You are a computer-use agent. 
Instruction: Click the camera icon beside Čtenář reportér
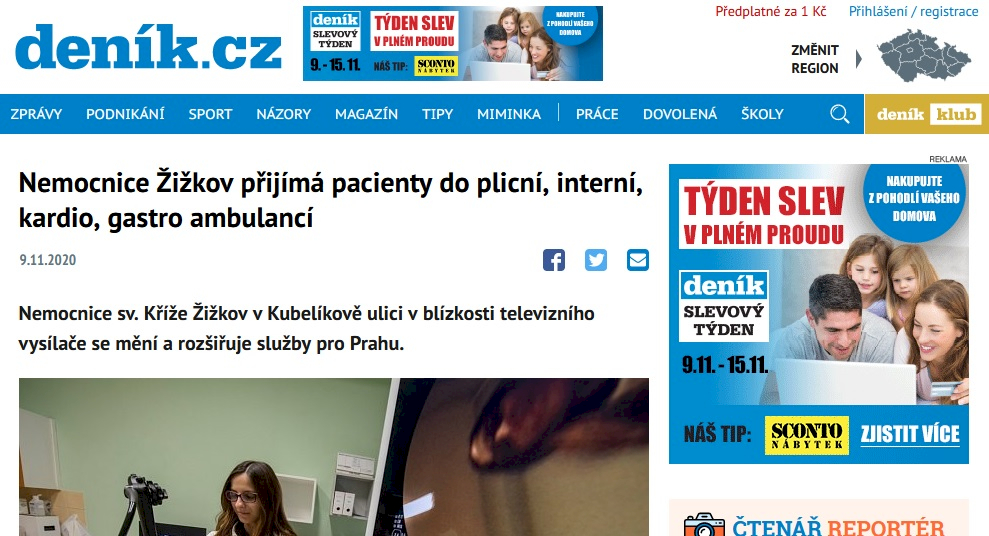[704, 525]
